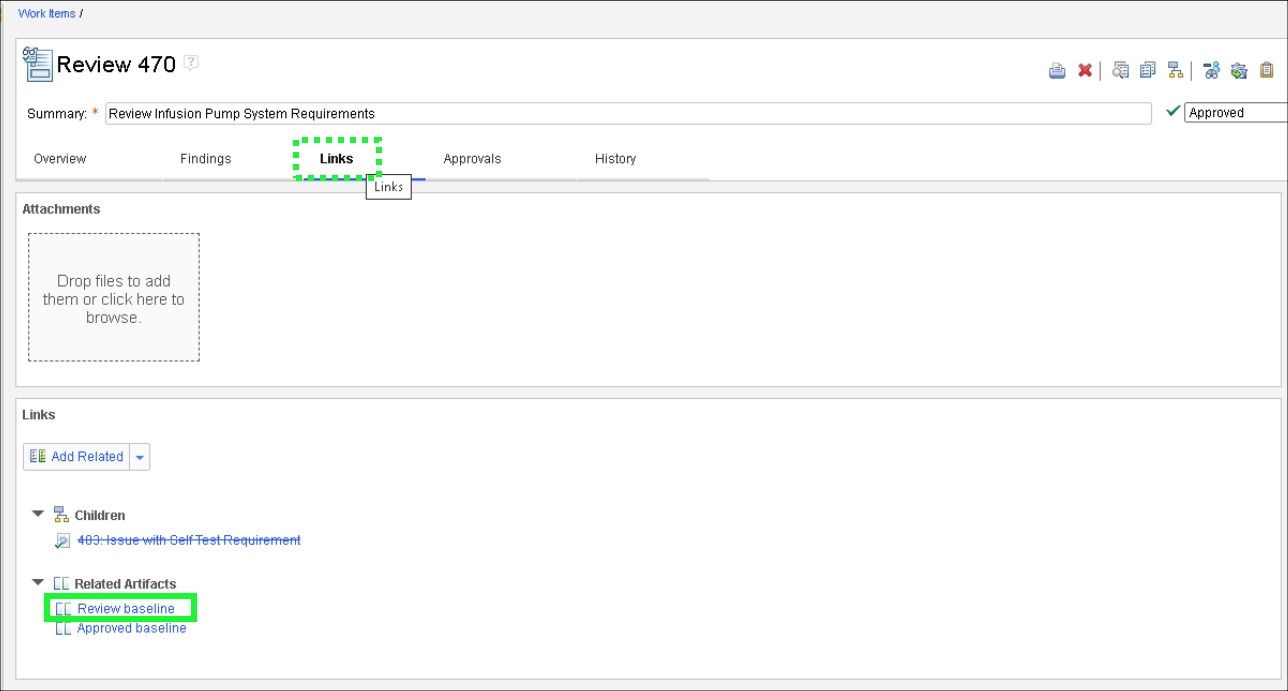Click the duplicate work item icon
This screenshot has width=1288, height=691.
pyautogui.click(x=1148, y=71)
